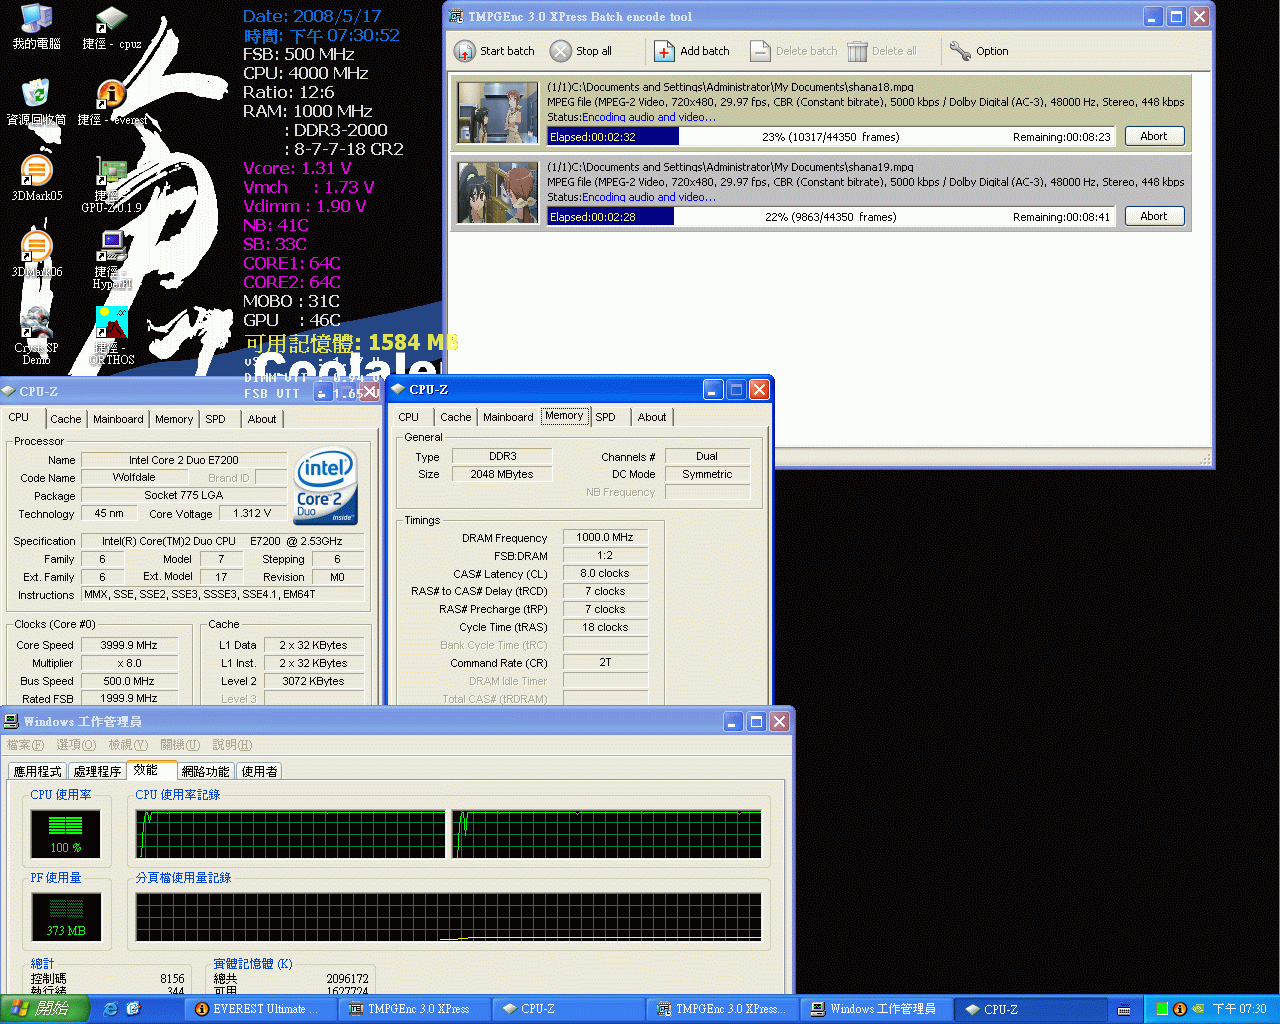Click Windows 工作管理員 taskbar button
The width and height of the screenshot is (1280, 1024).
coord(878,1009)
